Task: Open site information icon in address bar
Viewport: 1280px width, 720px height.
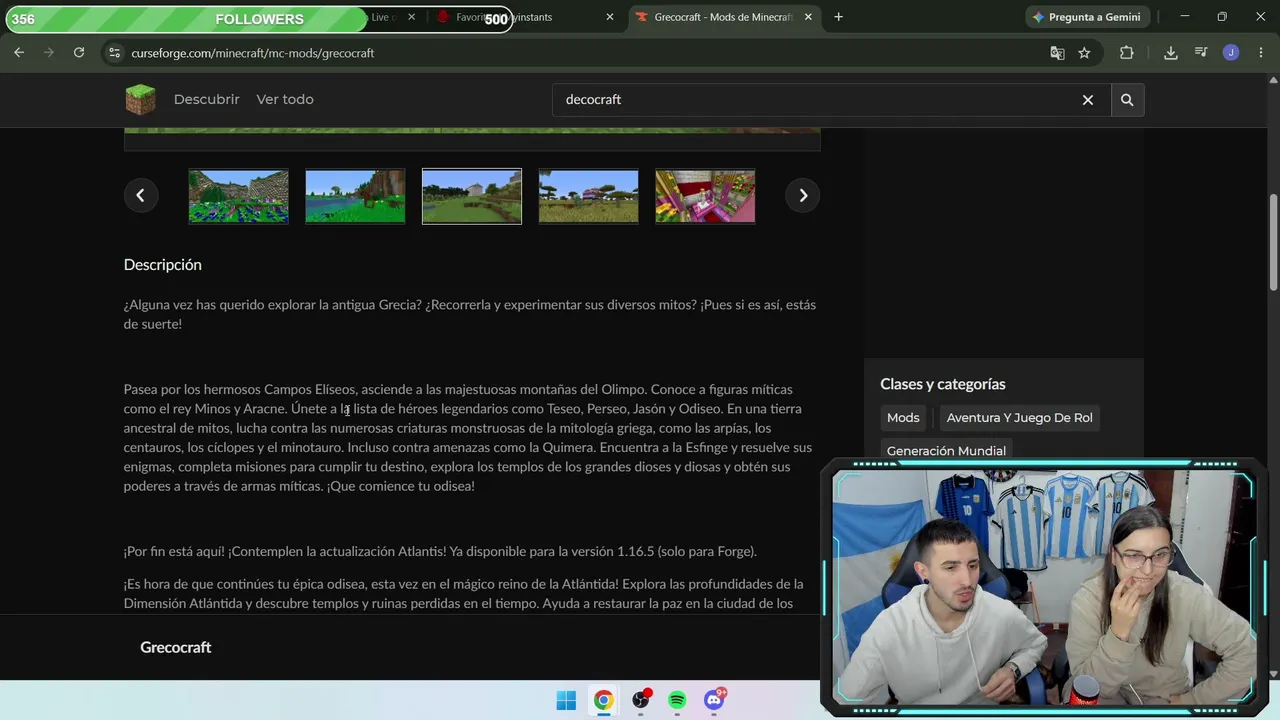Action: tap(114, 53)
